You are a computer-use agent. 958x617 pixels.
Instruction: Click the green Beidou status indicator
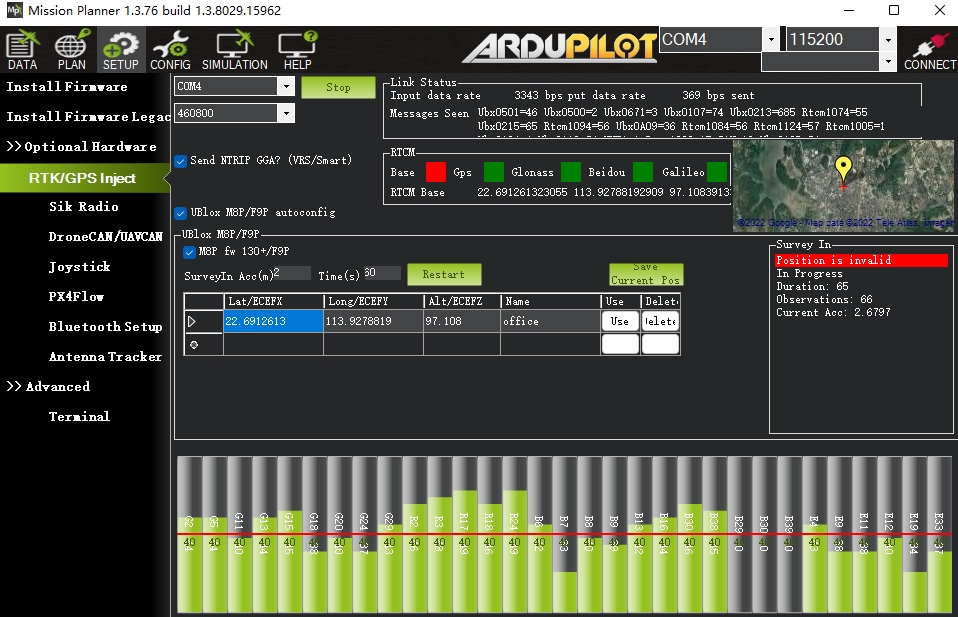click(x=643, y=172)
